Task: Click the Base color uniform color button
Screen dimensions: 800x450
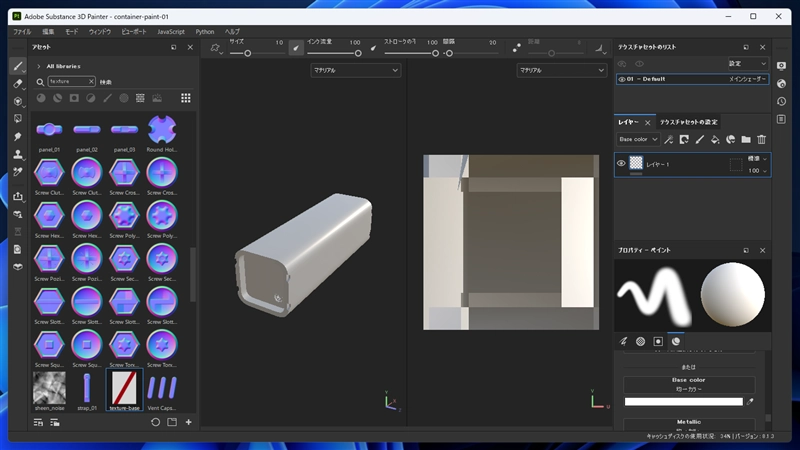Action: pyautogui.click(x=688, y=388)
